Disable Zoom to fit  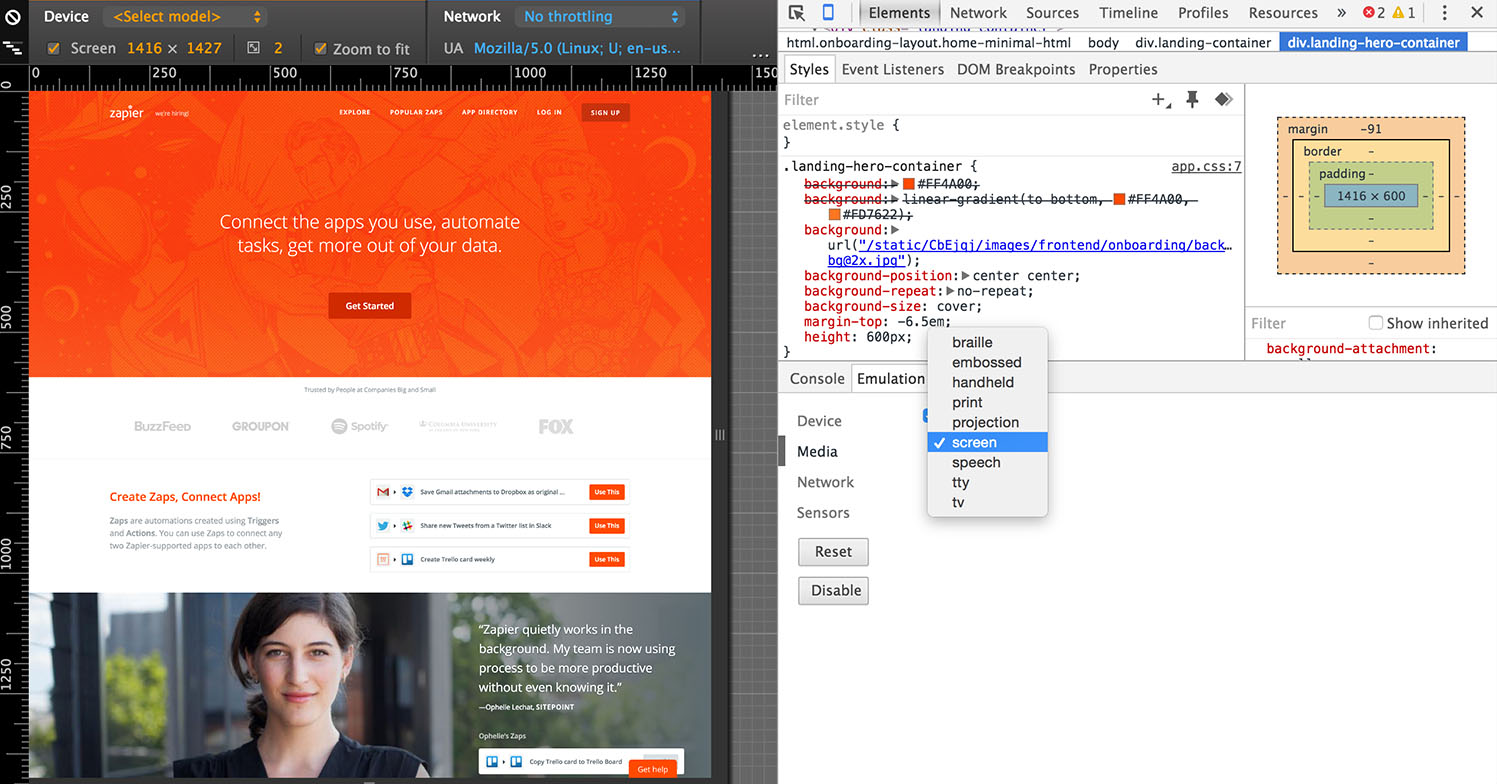(x=322, y=47)
